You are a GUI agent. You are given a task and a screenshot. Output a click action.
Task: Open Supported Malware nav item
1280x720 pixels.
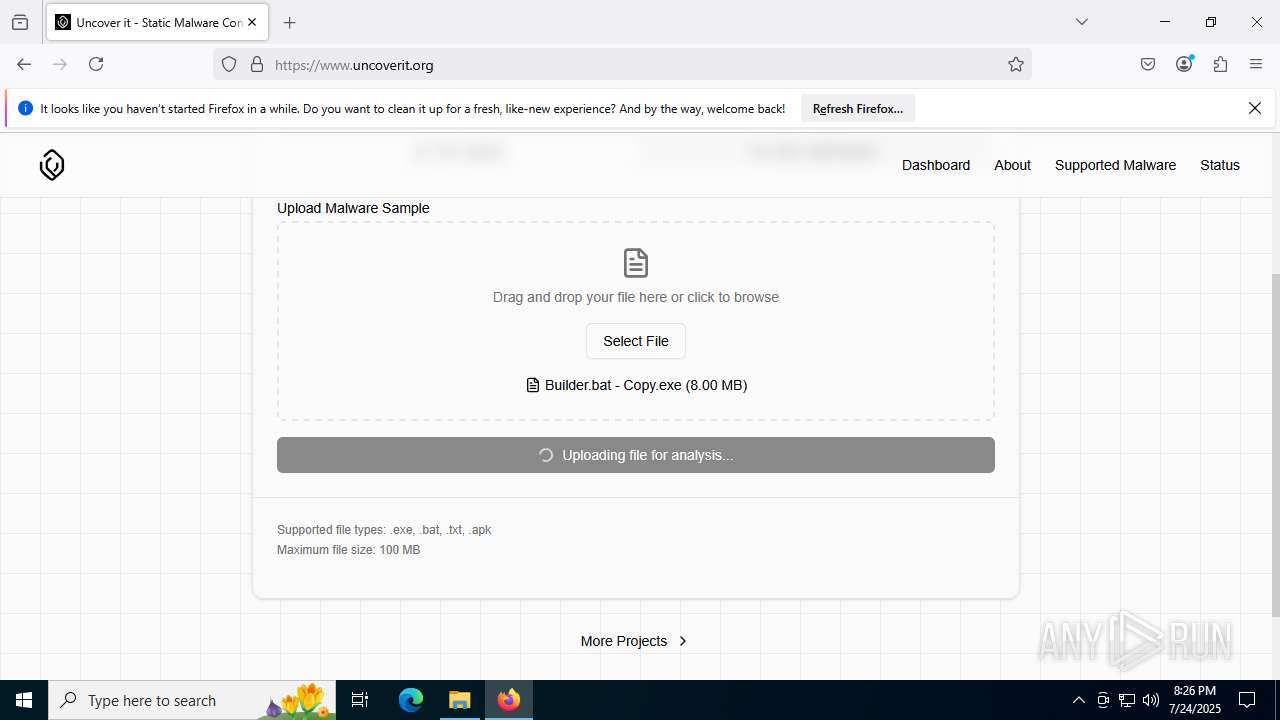(x=1115, y=165)
